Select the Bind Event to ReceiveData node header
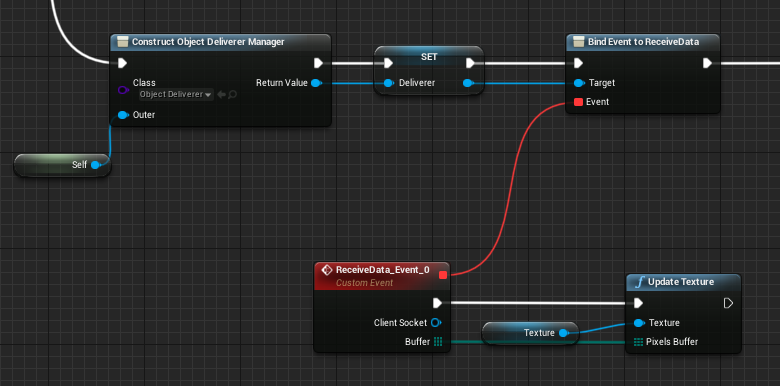The height and width of the screenshot is (386, 780). coord(643,42)
